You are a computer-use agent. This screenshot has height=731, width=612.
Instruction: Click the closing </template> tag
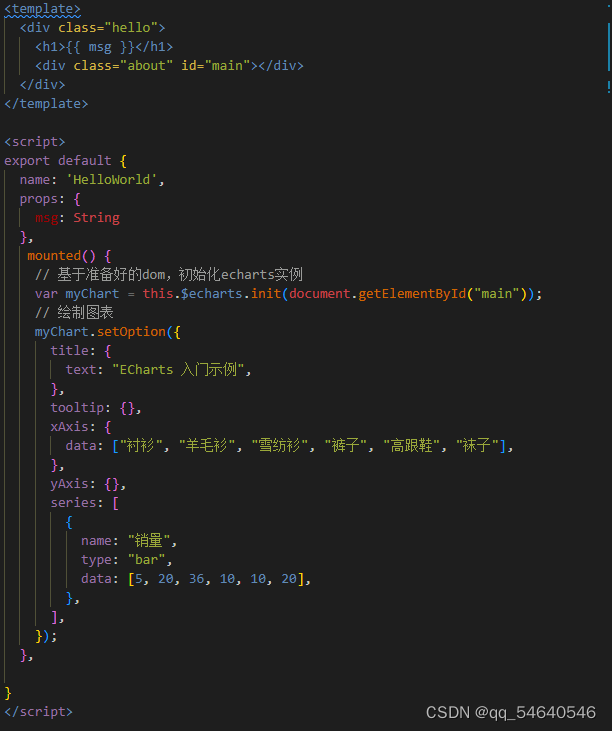pos(46,103)
